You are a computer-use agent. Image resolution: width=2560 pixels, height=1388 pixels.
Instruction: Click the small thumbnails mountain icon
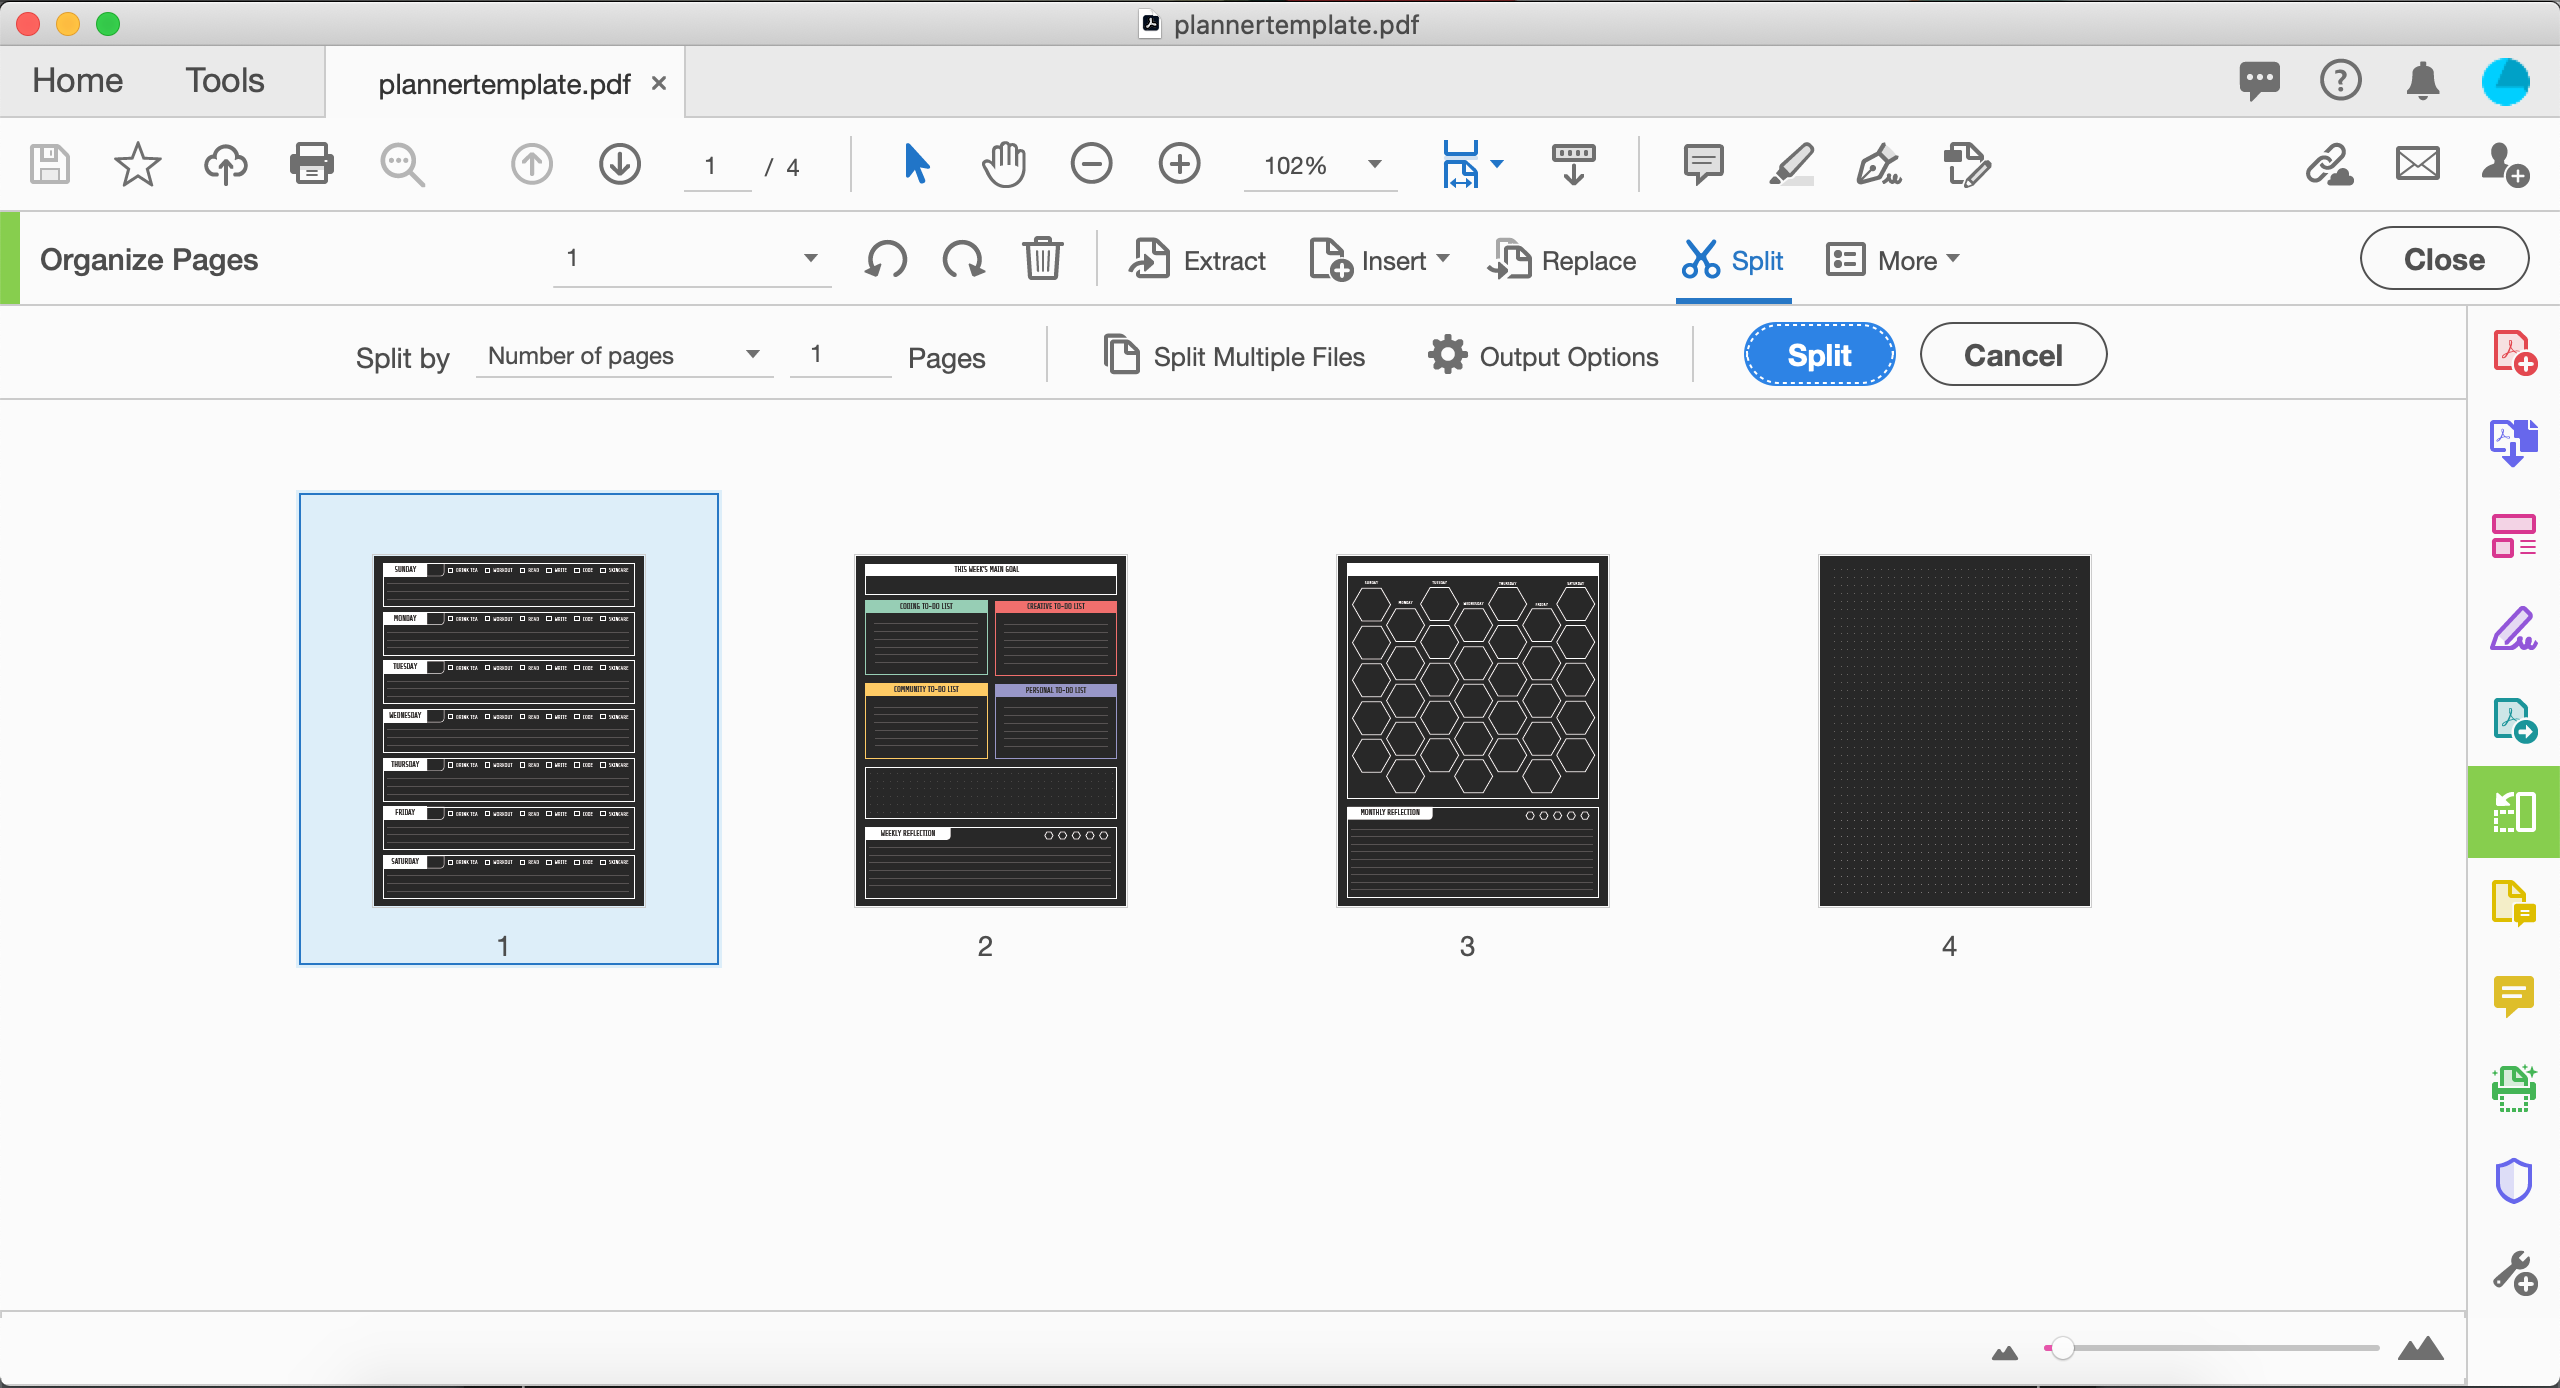click(2004, 1353)
